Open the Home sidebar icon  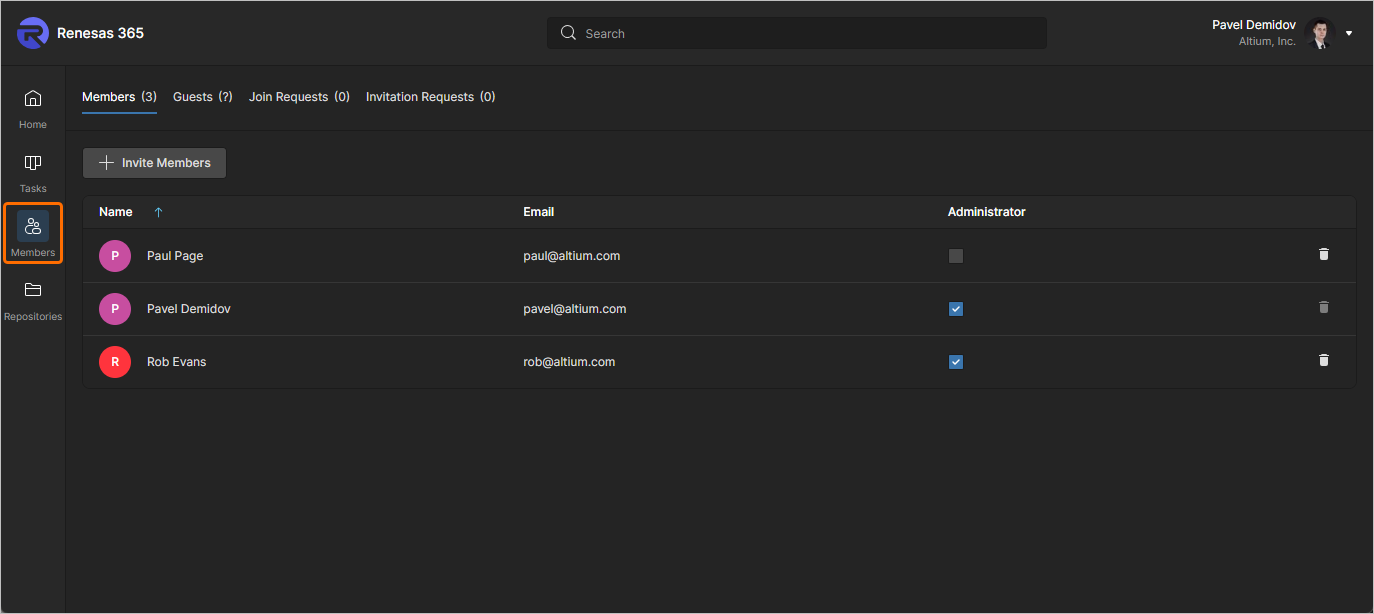33,99
